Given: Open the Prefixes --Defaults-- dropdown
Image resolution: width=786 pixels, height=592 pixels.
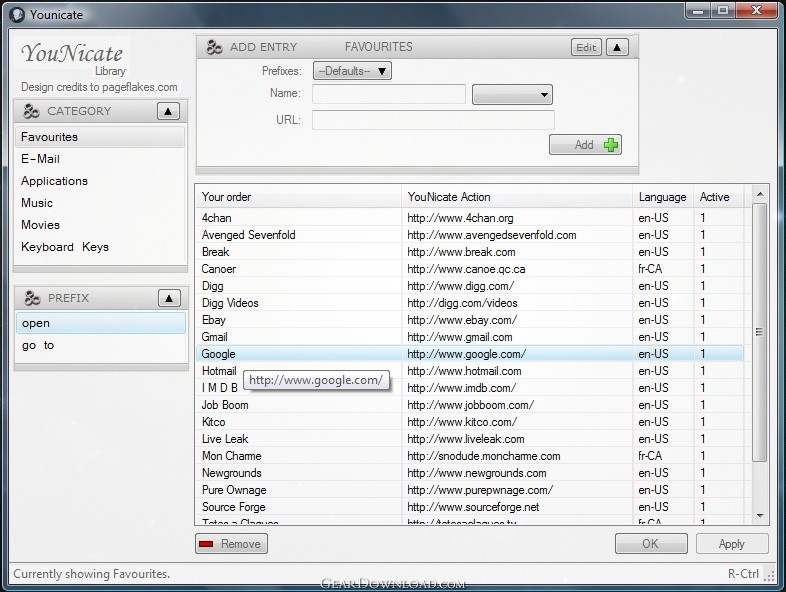Looking at the screenshot, I should pyautogui.click(x=352, y=71).
